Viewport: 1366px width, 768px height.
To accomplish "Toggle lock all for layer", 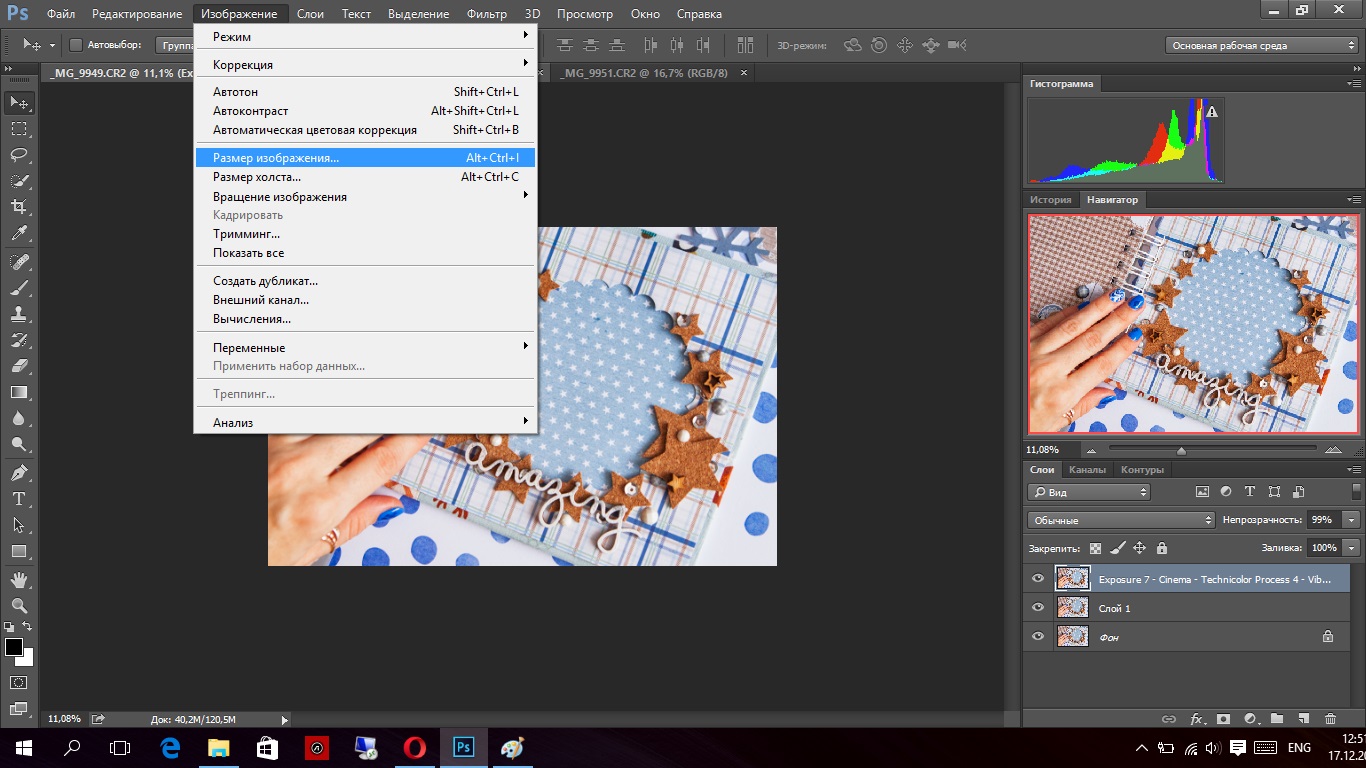I will pyautogui.click(x=1162, y=548).
